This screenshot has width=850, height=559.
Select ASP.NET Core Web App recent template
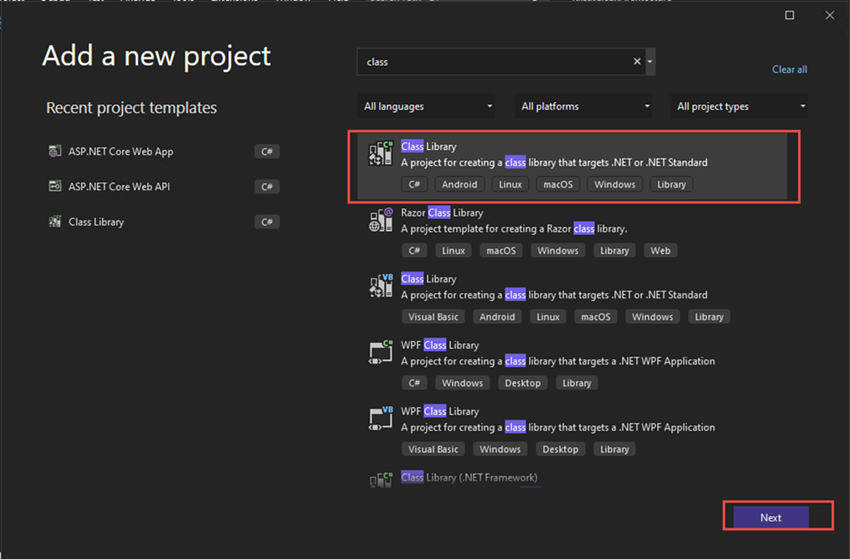[x=120, y=152]
